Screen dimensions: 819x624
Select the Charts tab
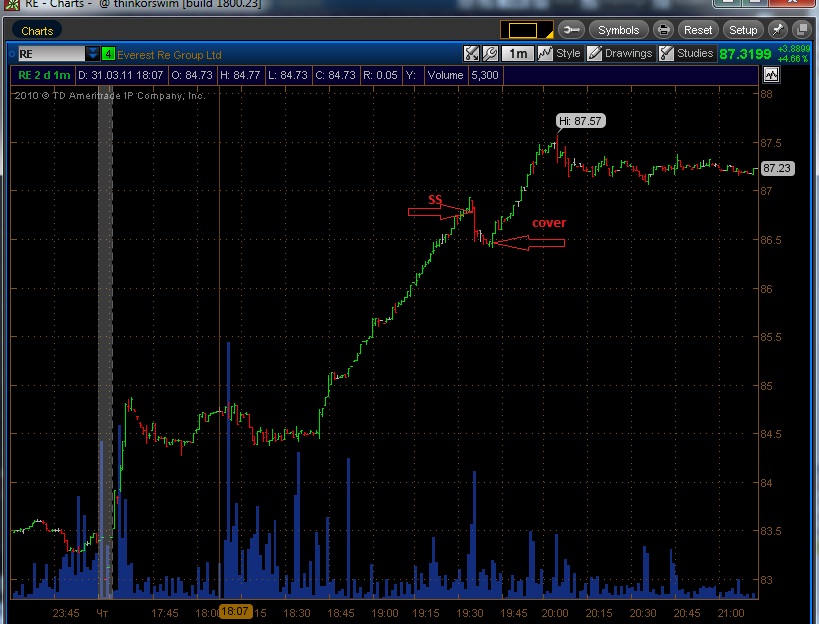(37, 31)
